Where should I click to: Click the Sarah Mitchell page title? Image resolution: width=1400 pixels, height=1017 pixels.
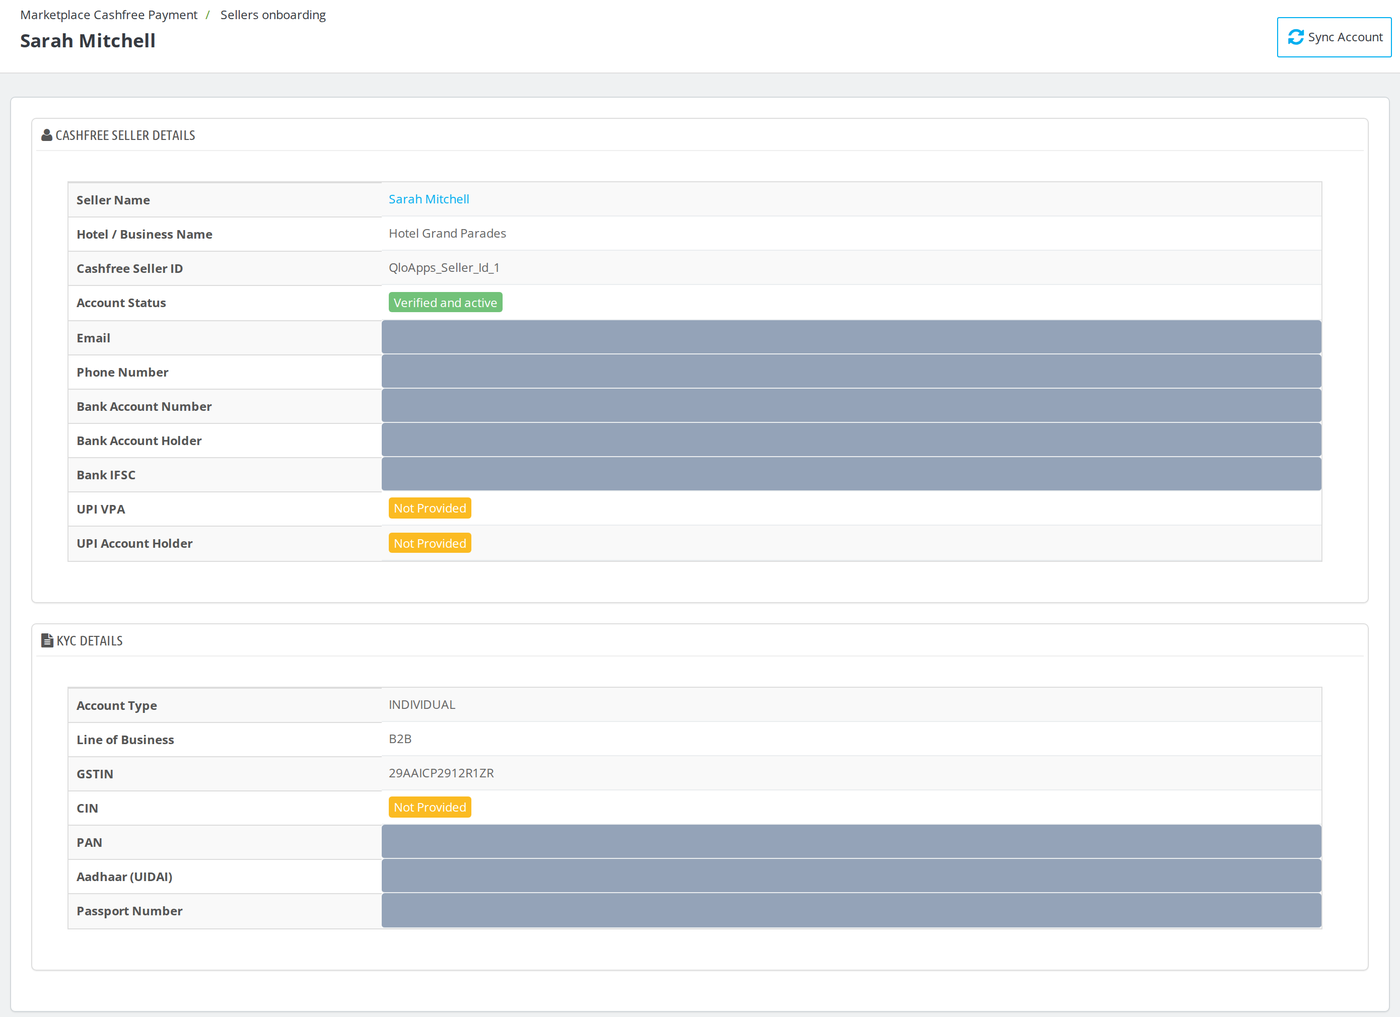[x=88, y=41]
